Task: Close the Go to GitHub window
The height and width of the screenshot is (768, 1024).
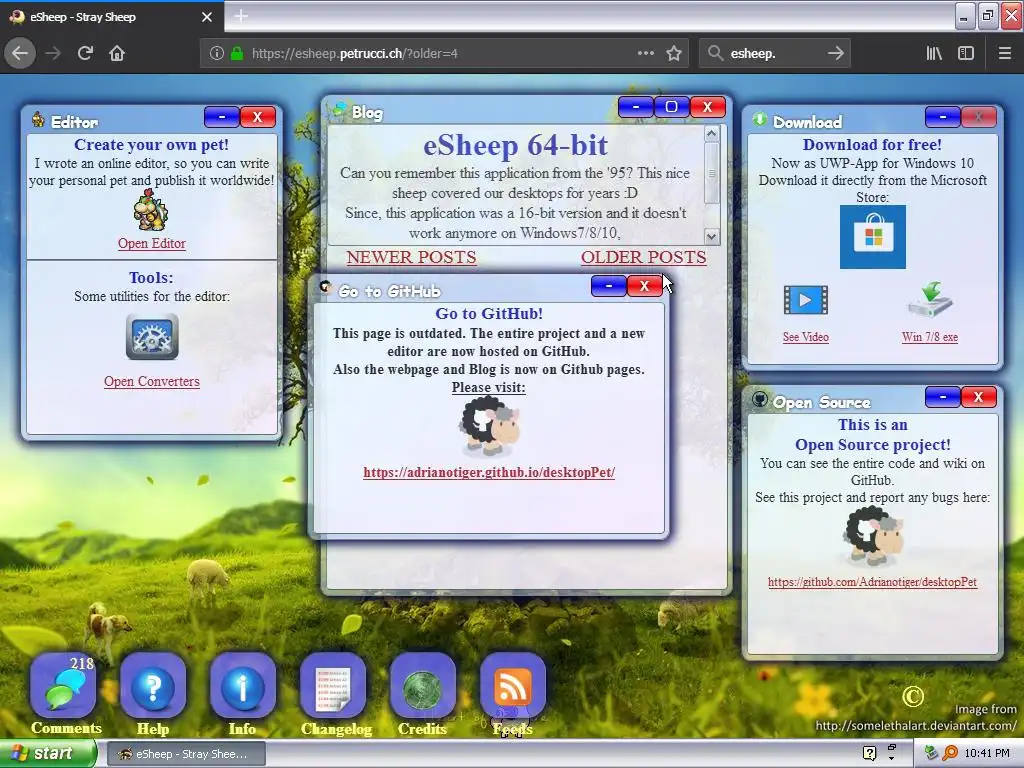Action: coord(645,286)
